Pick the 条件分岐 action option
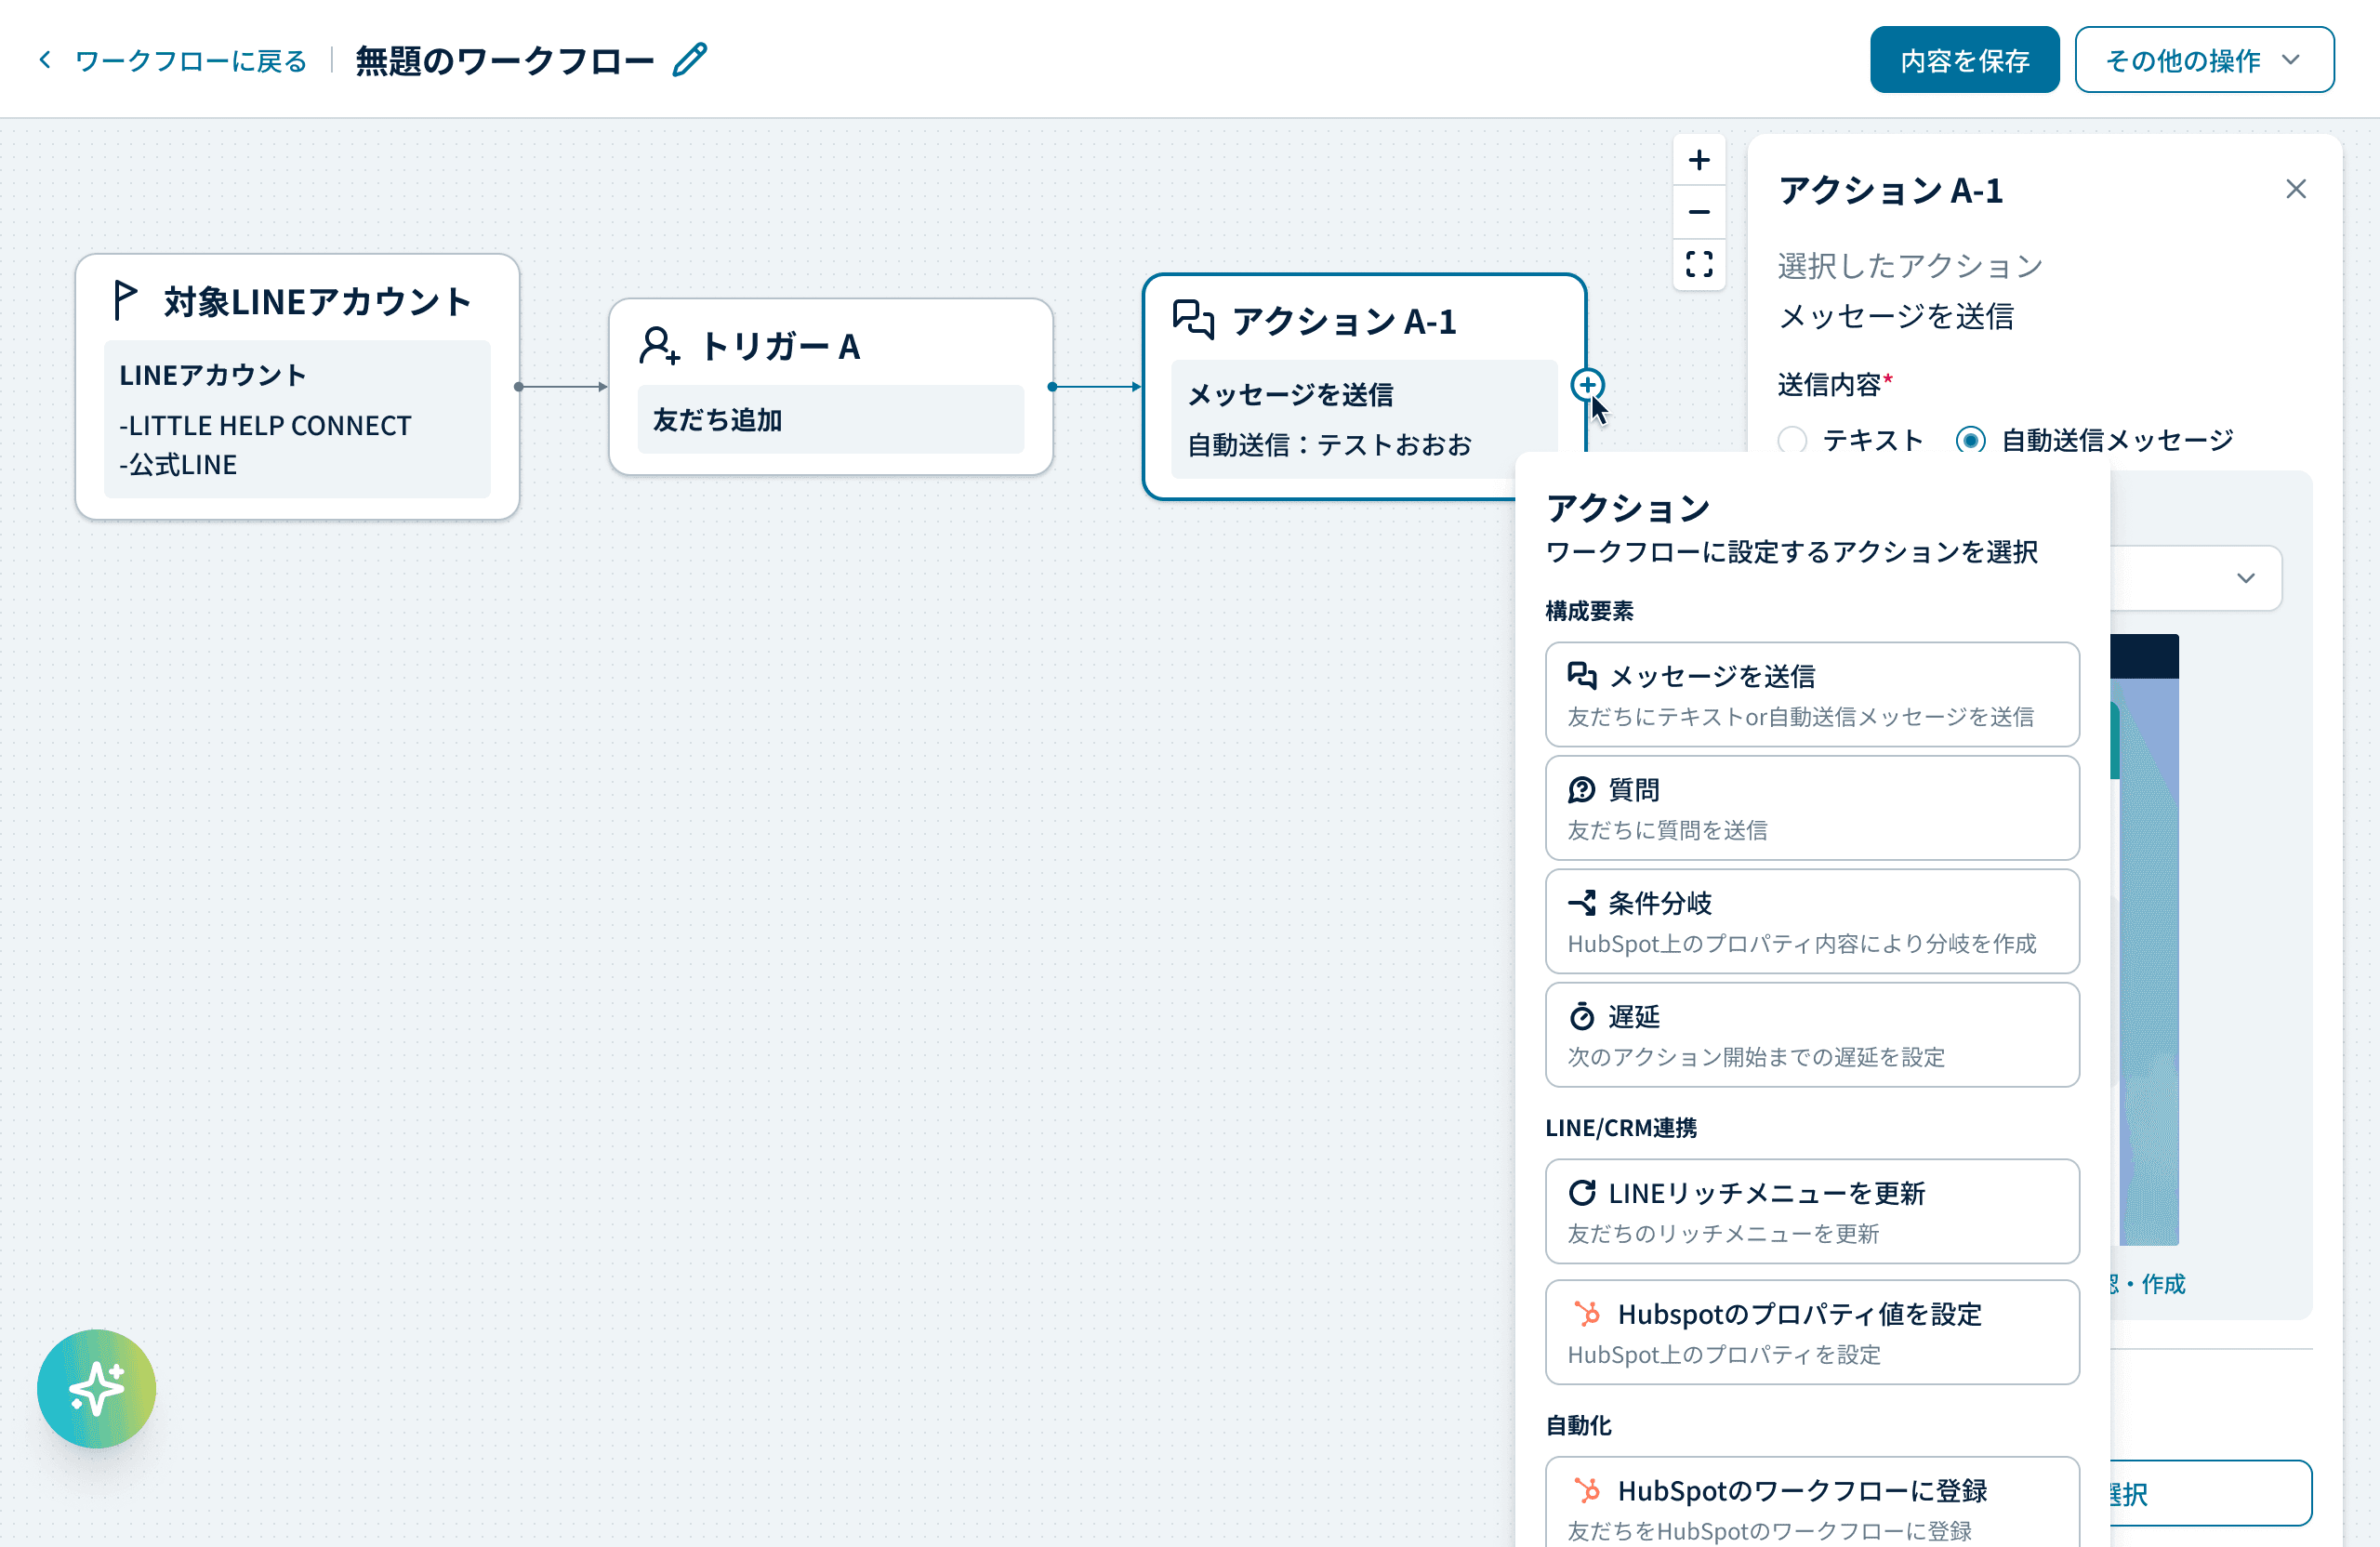This screenshot has height=1547, width=2380. tap(1811, 921)
